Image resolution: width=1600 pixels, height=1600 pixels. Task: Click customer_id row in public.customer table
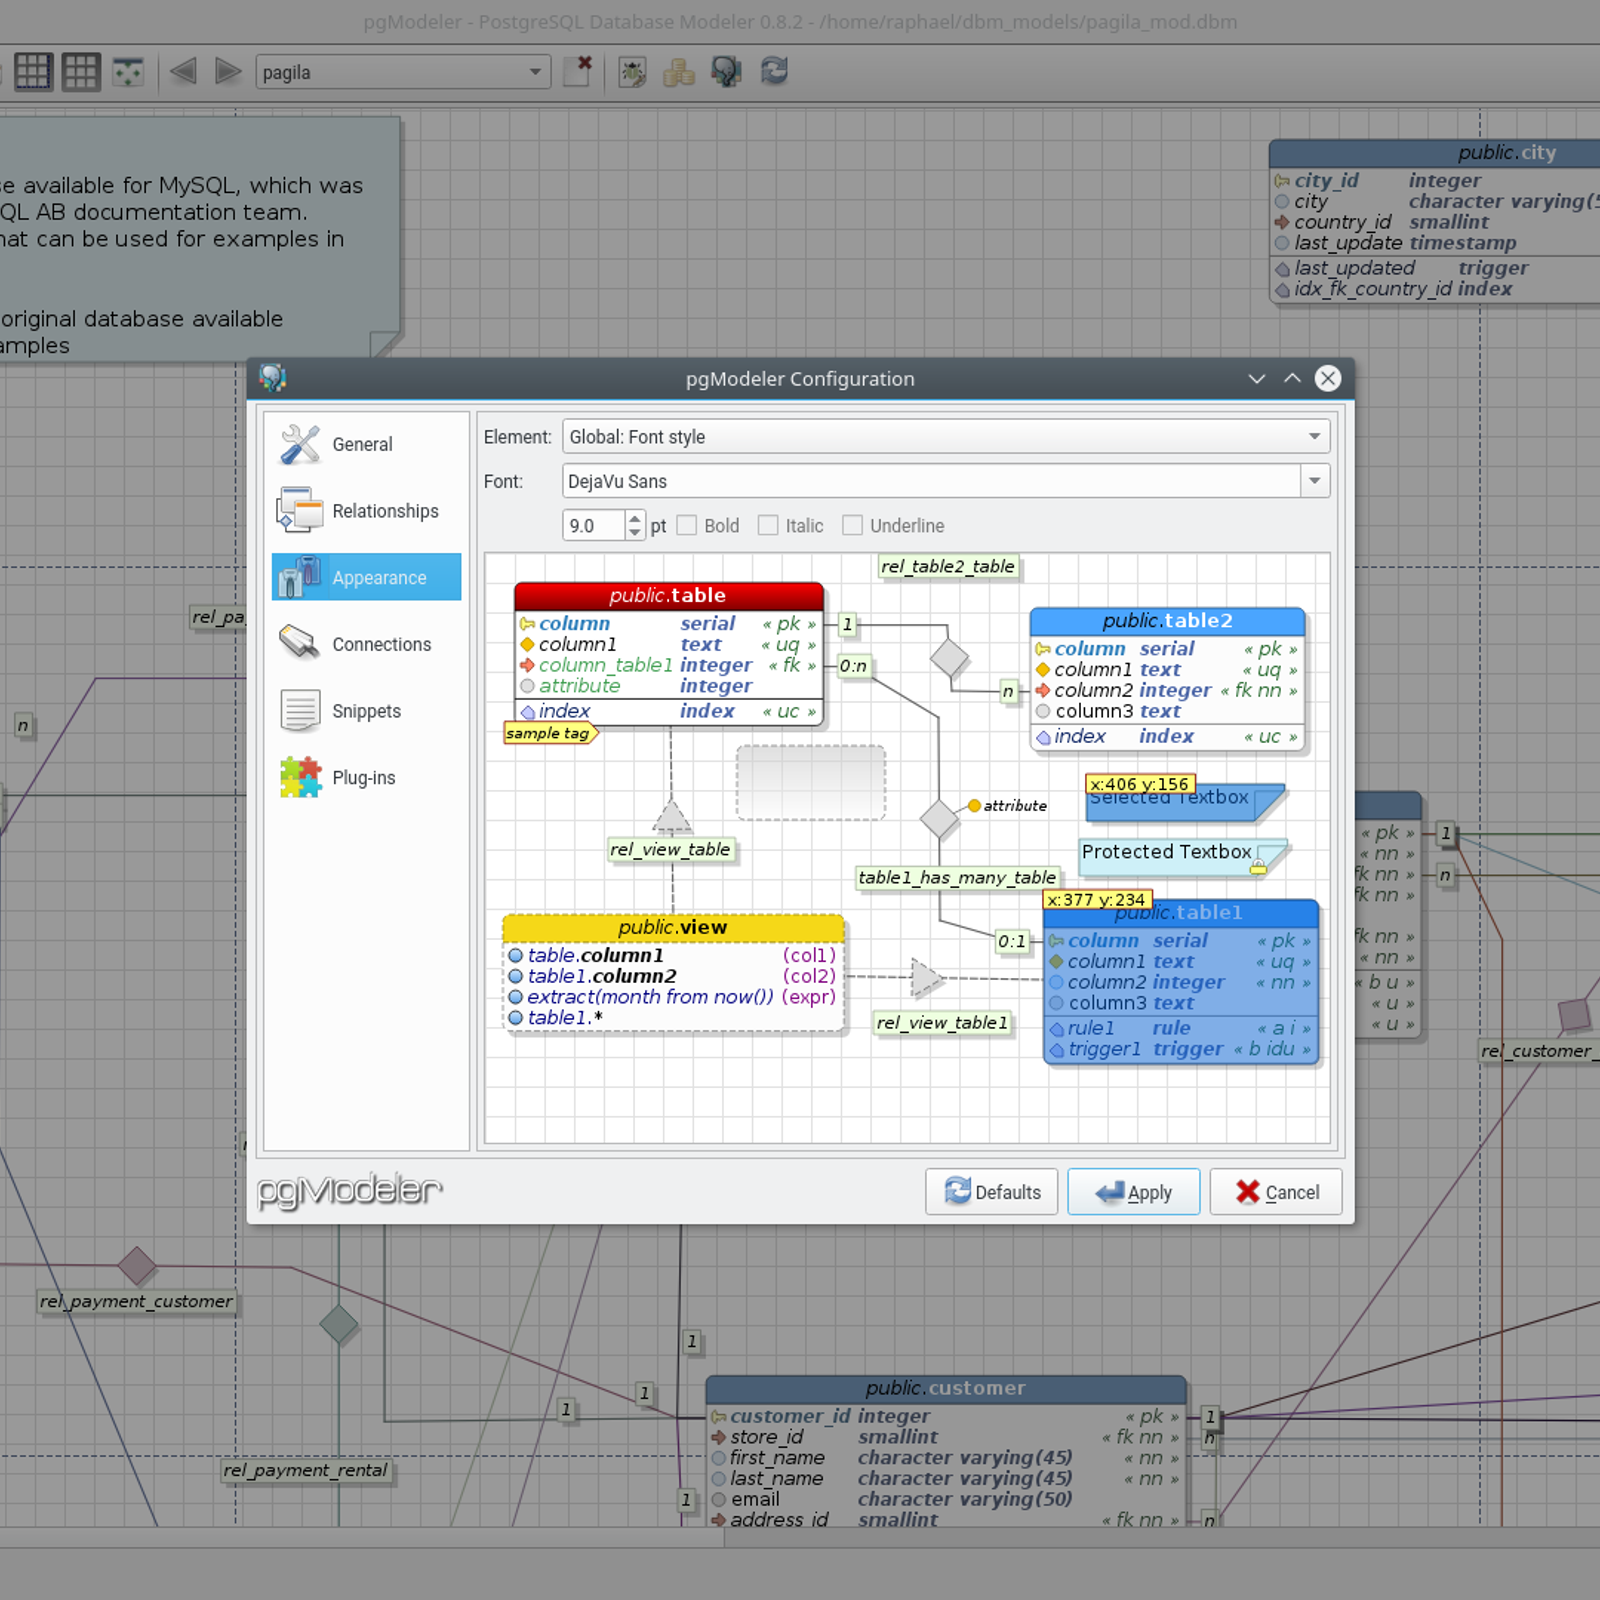click(x=946, y=1416)
